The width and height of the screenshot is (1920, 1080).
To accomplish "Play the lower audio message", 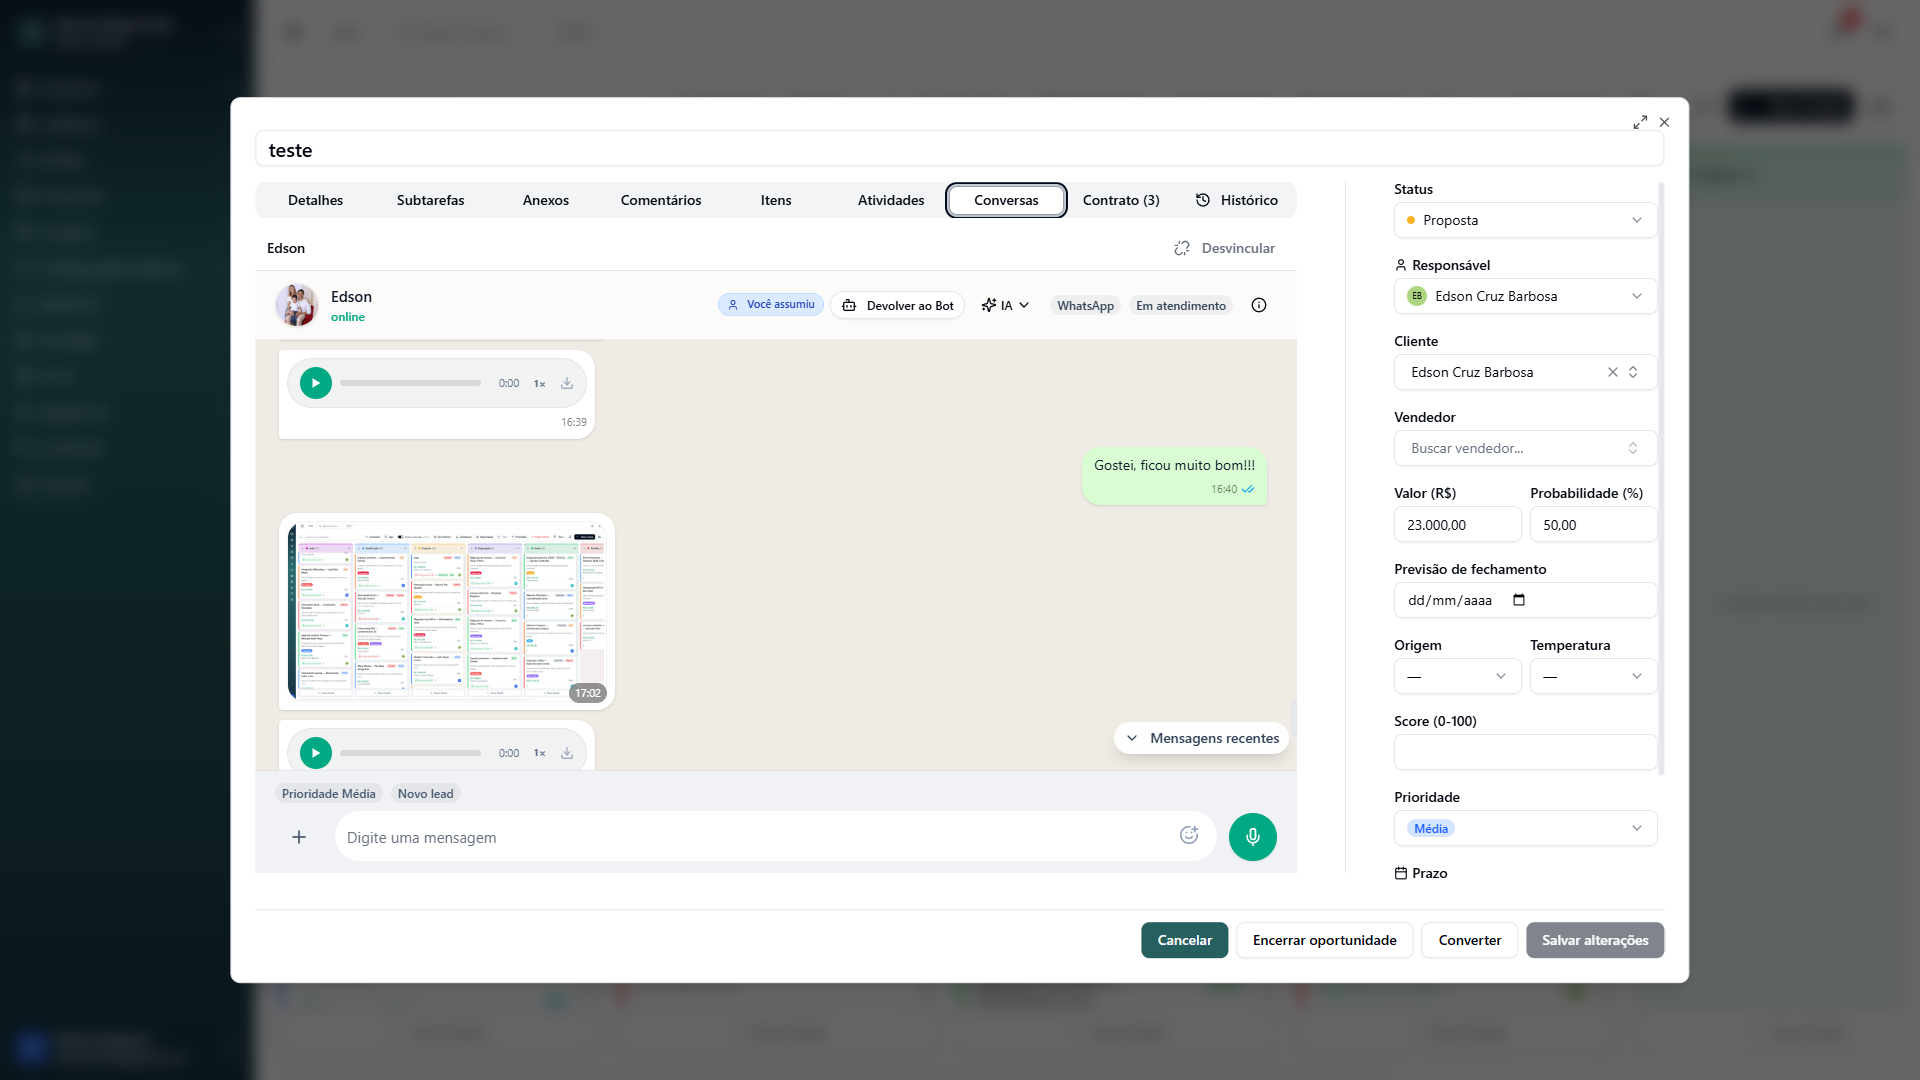I will (x=316, y=753).
